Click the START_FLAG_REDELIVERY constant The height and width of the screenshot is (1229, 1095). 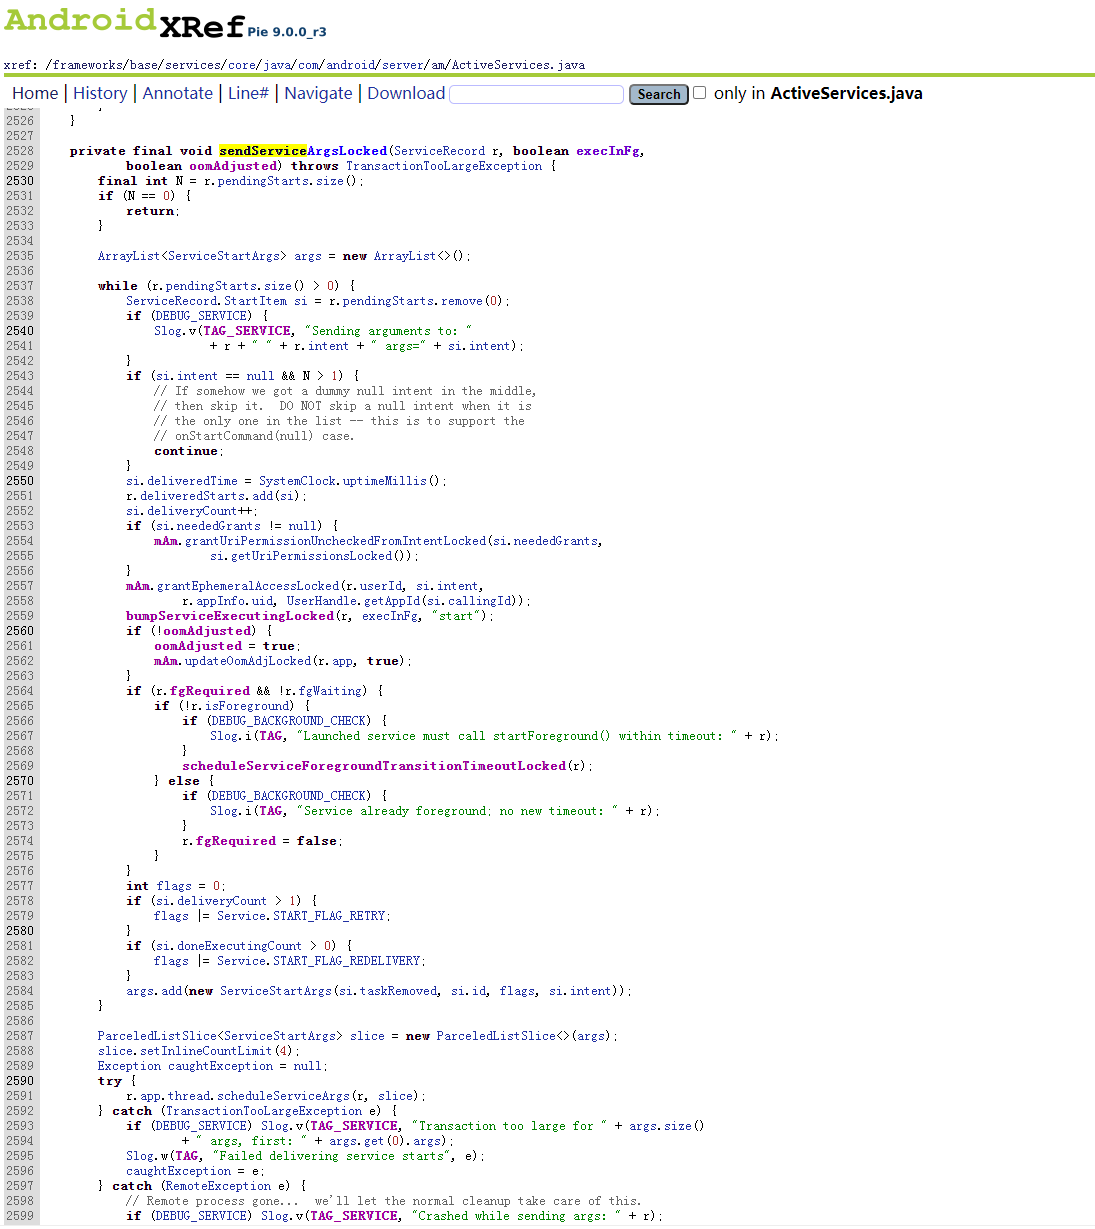pos(347,961)
